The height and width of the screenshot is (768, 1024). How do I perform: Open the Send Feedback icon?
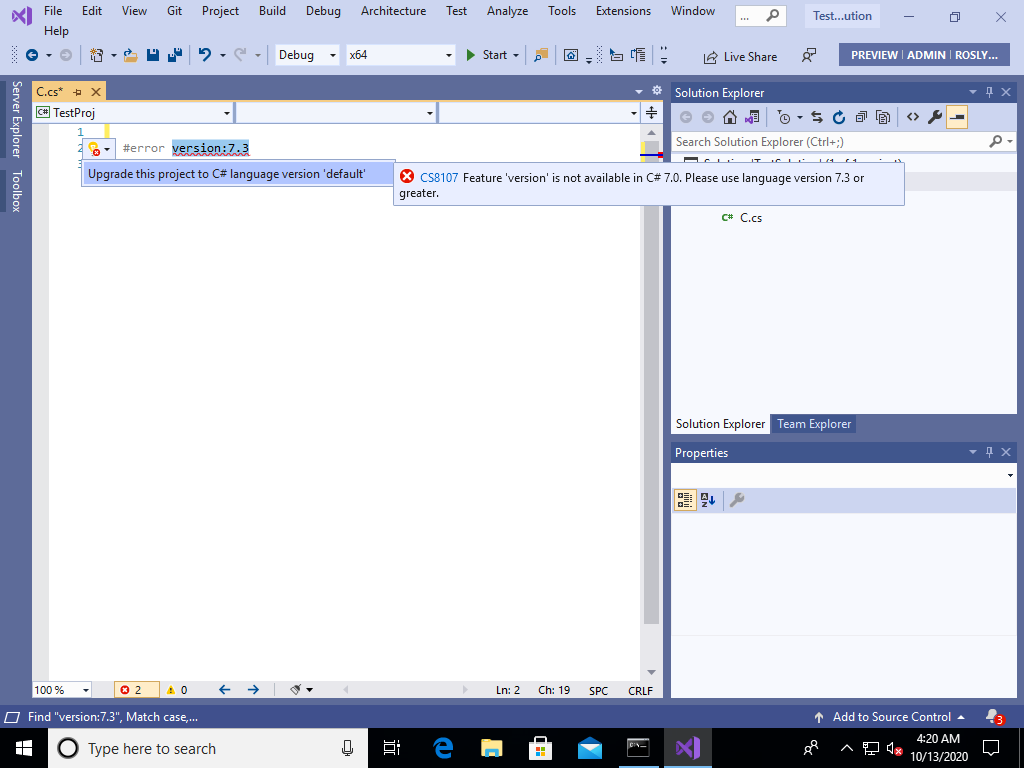[808, 56]
